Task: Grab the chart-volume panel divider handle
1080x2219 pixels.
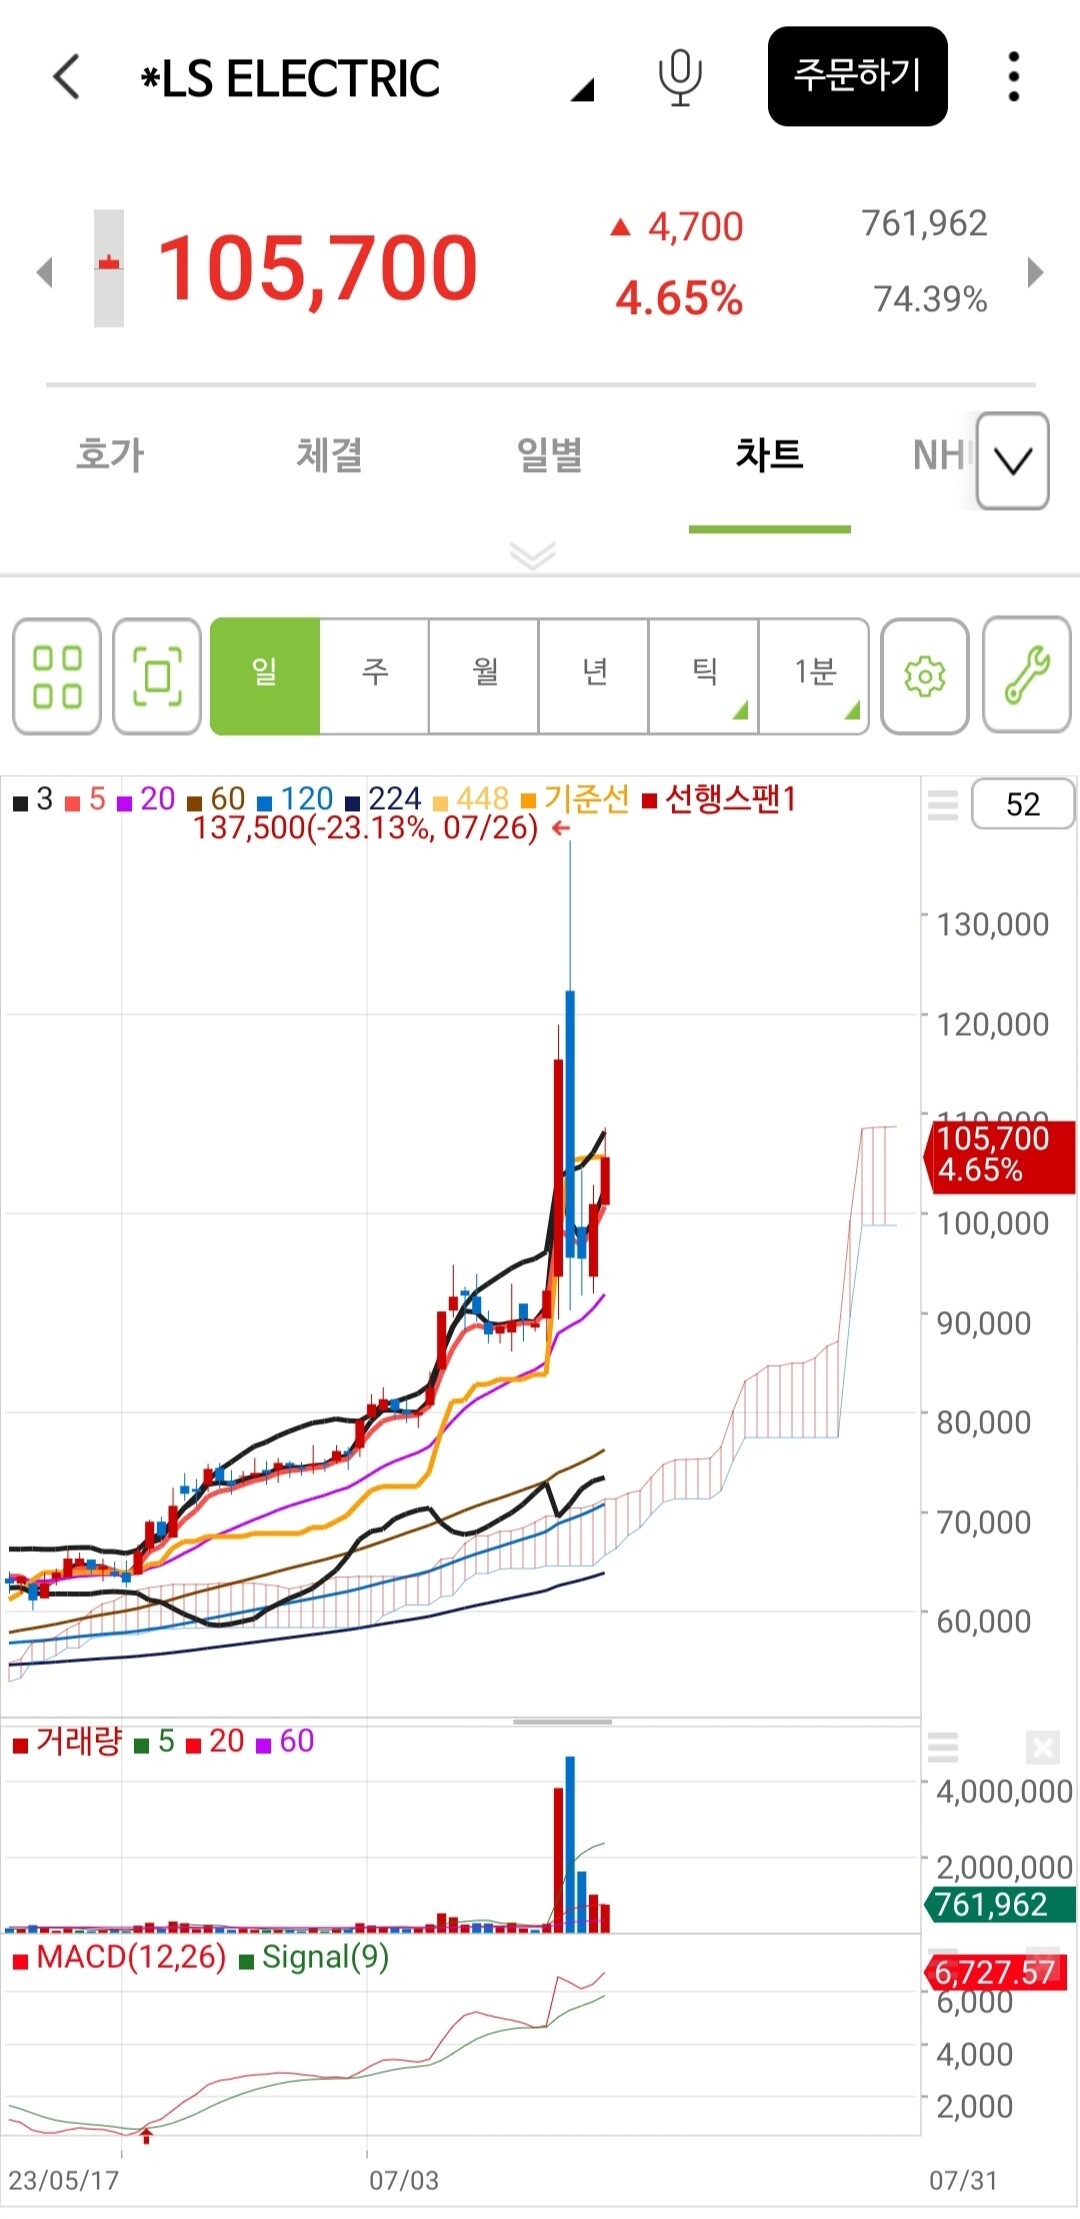Action: 562,1721
